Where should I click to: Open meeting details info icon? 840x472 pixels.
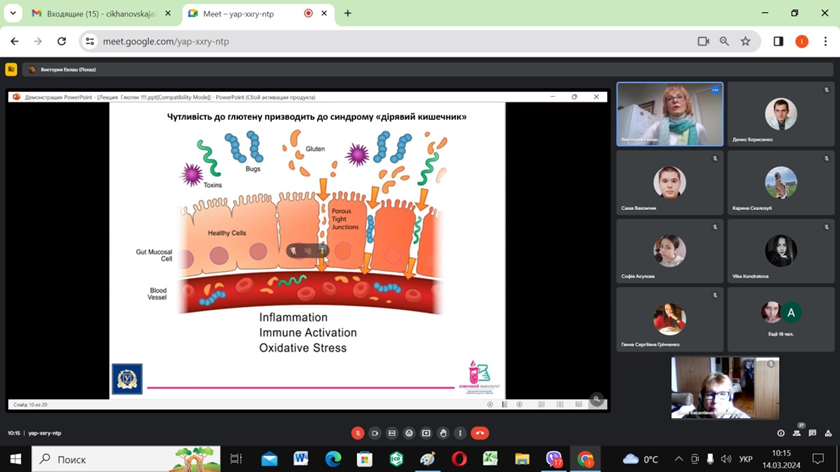tap(781, 433)
